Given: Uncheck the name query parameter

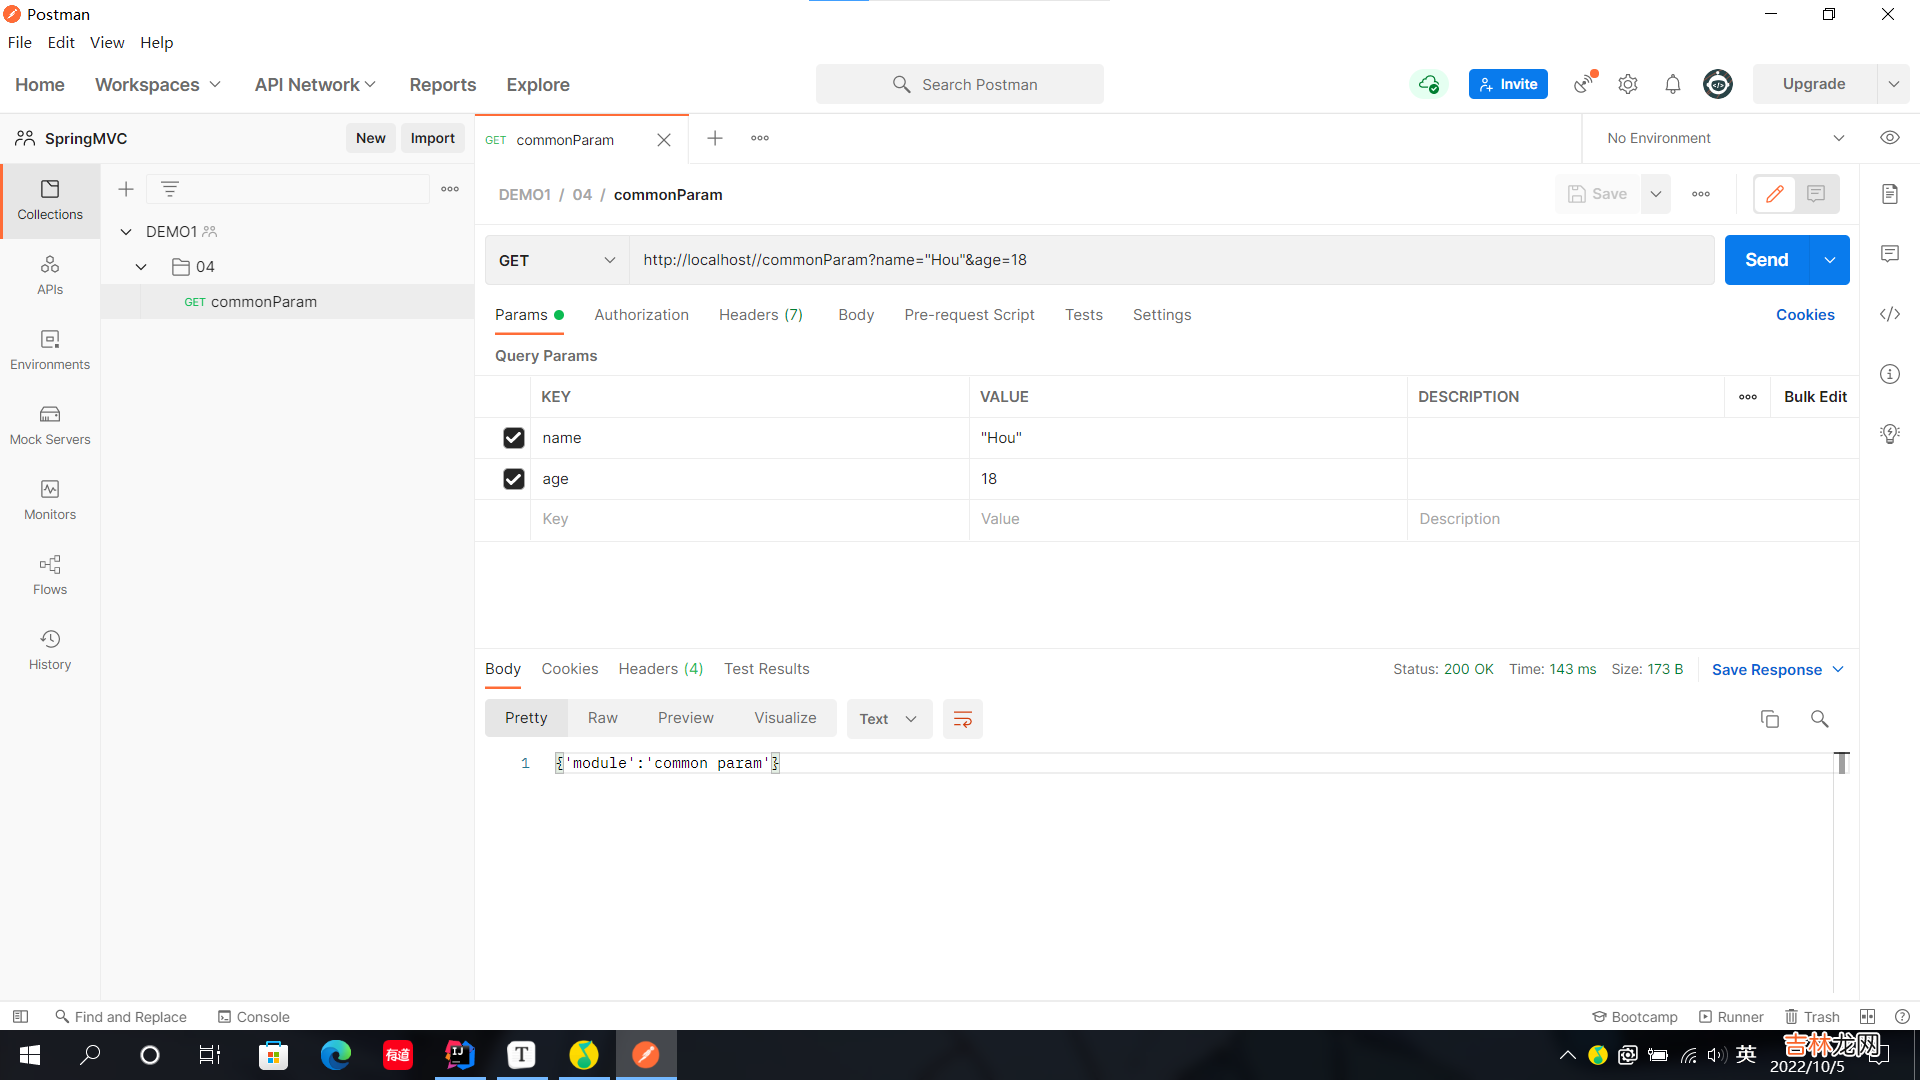Looking at the screenshot, I should coord(513,438).
